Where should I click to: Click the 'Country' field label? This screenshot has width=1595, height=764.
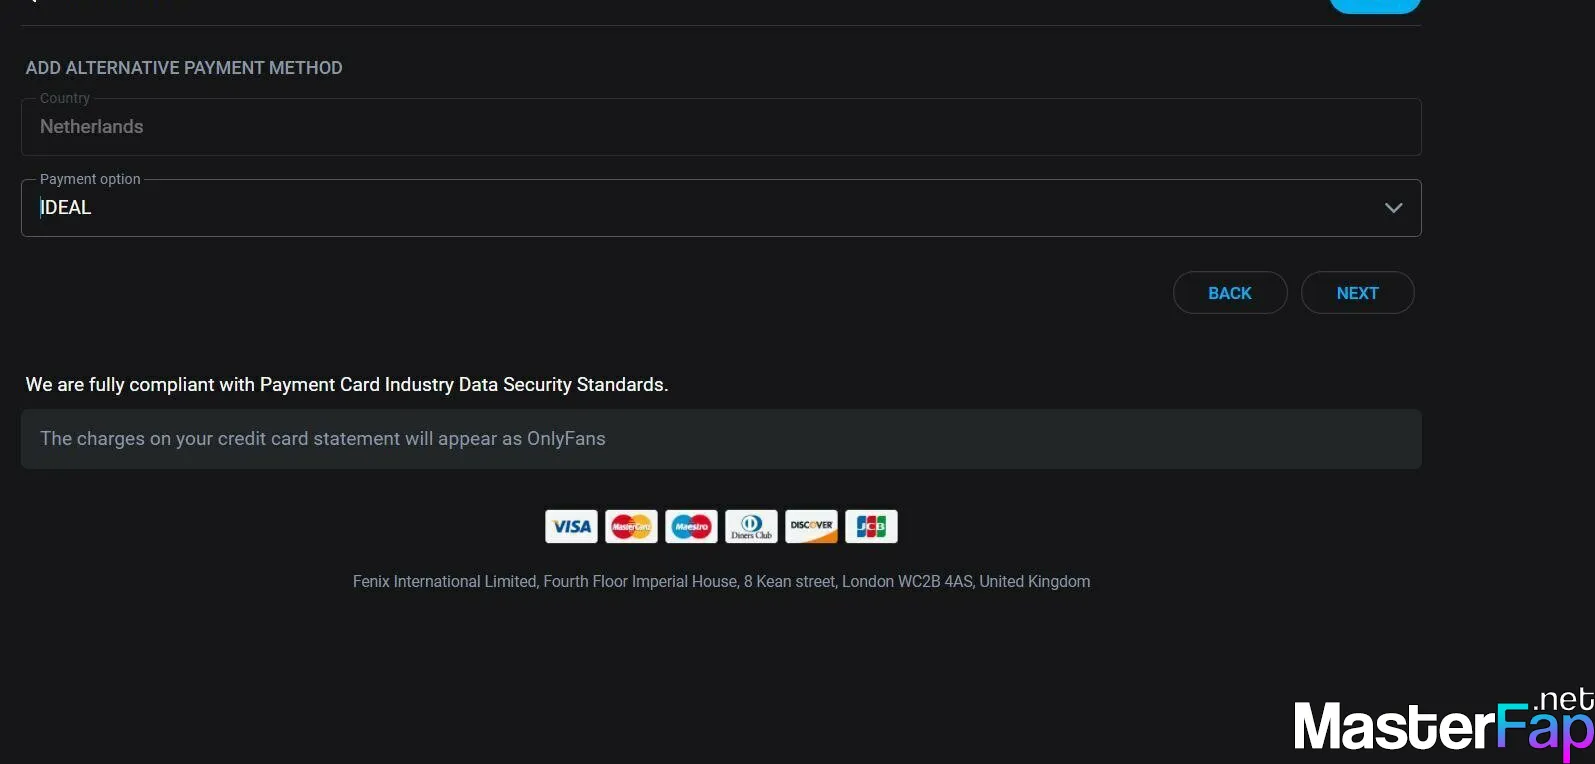point(65,98)
